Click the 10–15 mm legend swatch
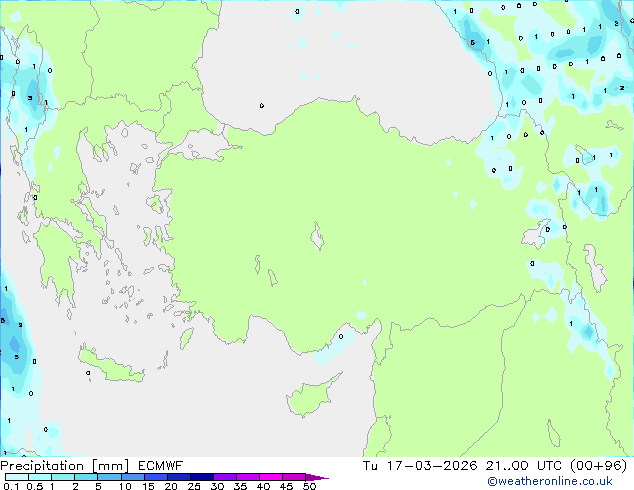Screen dimensions: 634x490 (132, 477)
